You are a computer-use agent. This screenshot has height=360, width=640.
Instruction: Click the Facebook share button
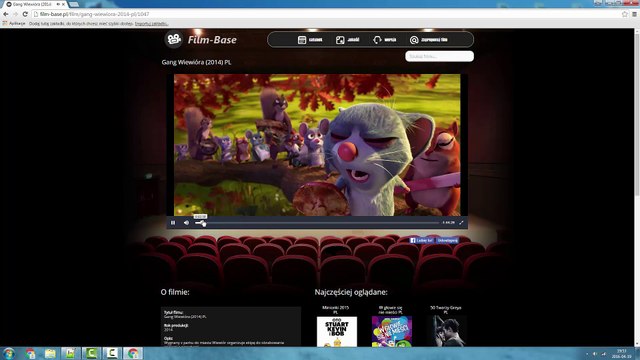447,240
